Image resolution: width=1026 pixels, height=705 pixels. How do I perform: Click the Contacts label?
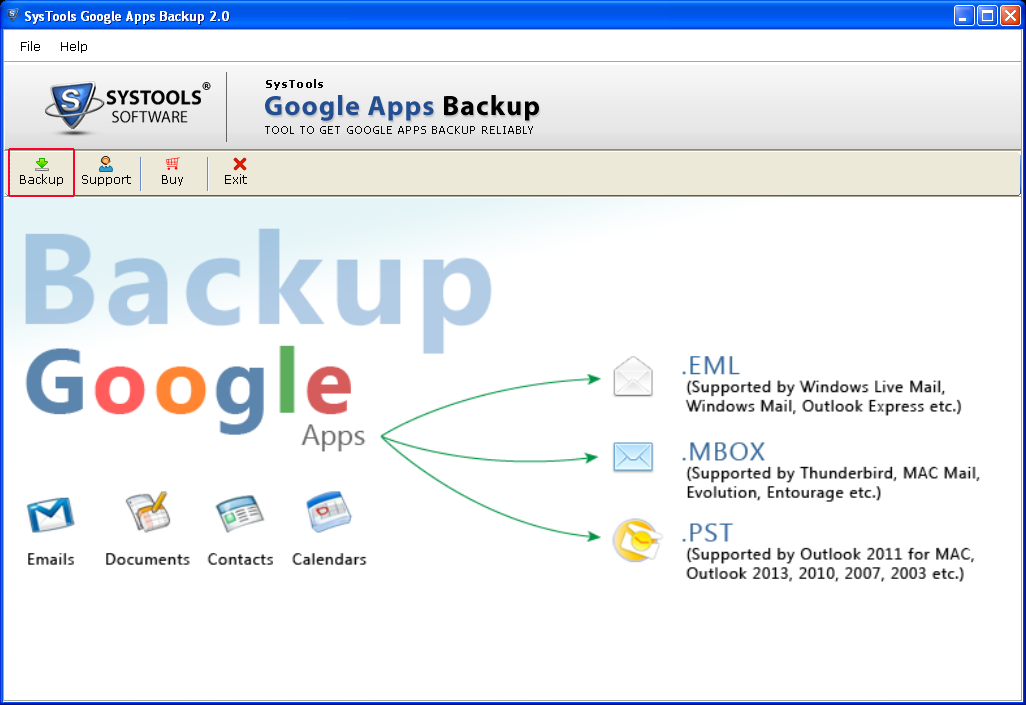click(240, 560)
